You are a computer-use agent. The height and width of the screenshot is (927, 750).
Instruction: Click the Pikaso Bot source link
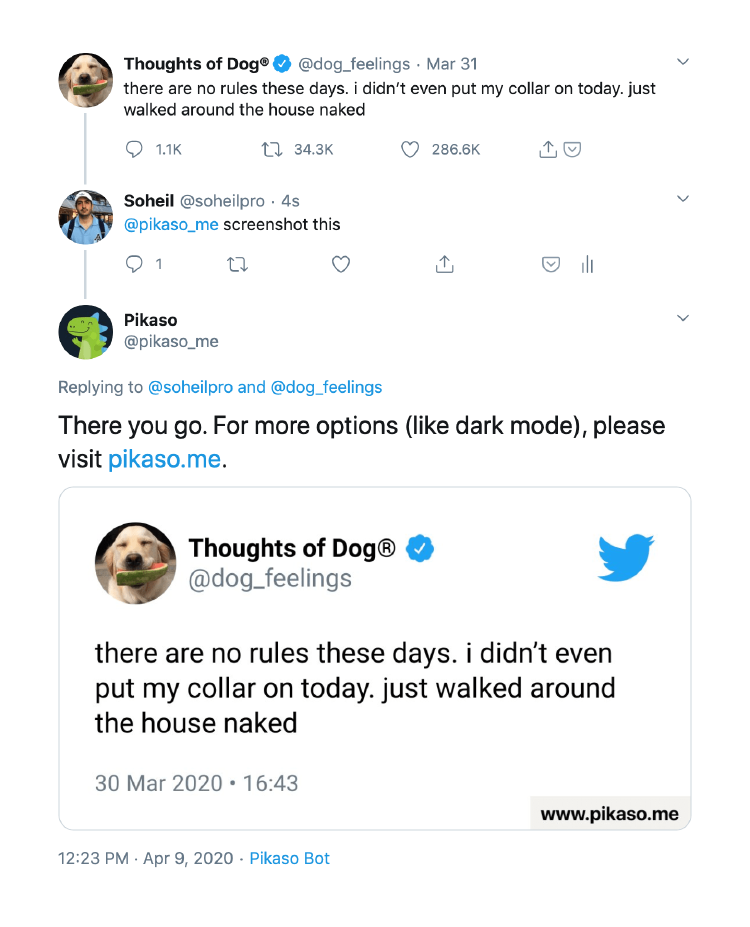[289, 858]
